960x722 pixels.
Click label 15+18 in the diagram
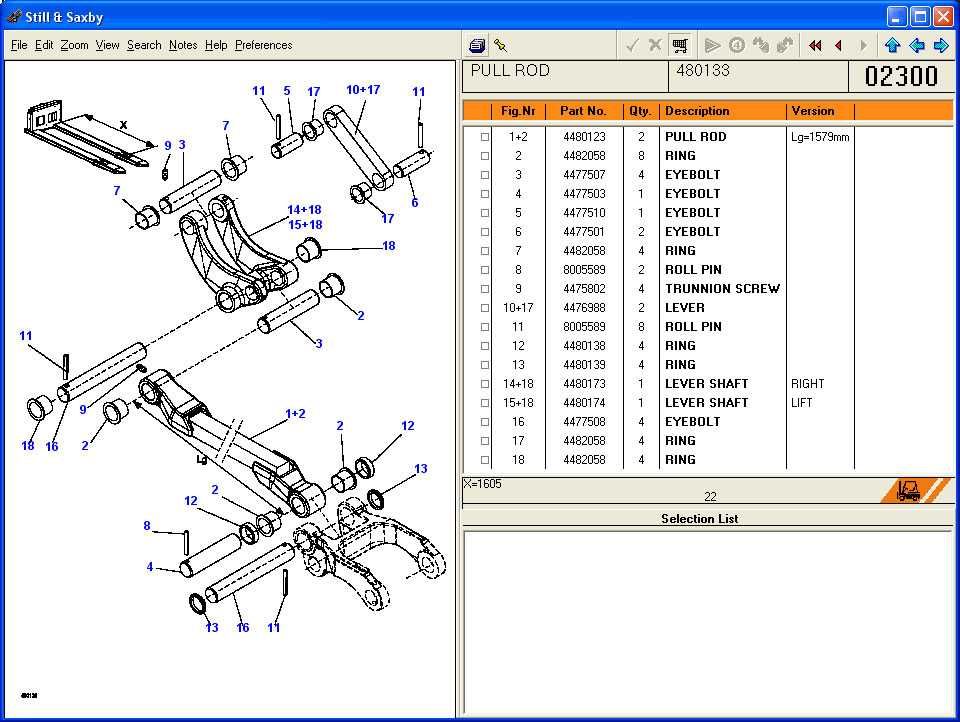pos(305,225)
